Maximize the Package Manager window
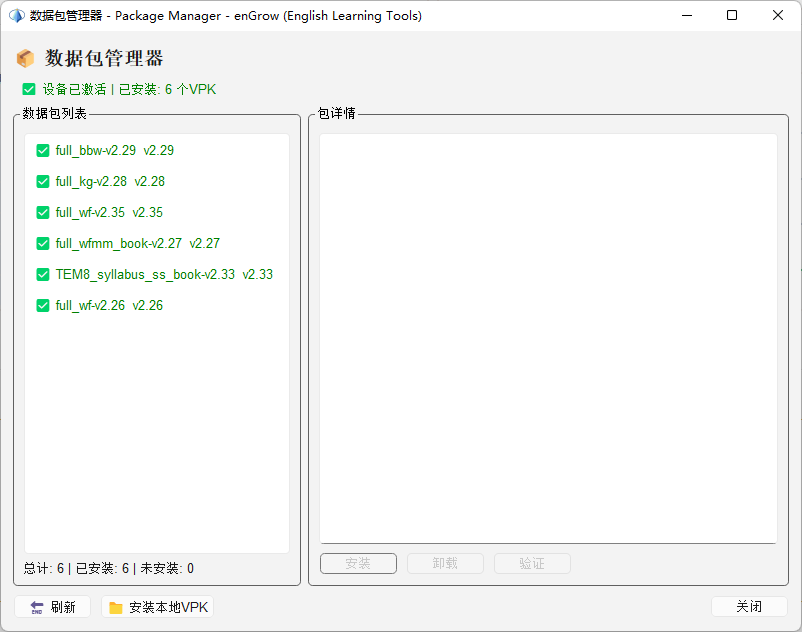Viewport: 802px width, 632px height. tap(732, 16)
